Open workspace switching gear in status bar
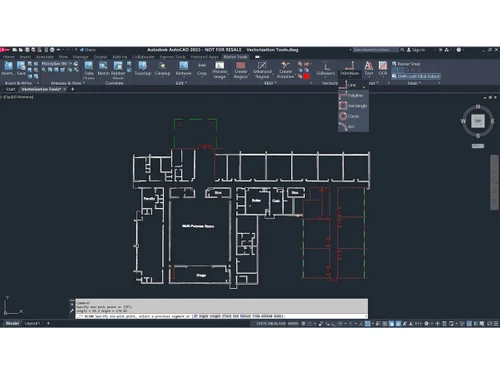The height and width of the screenshot is (375, 500). click(426, 323)
